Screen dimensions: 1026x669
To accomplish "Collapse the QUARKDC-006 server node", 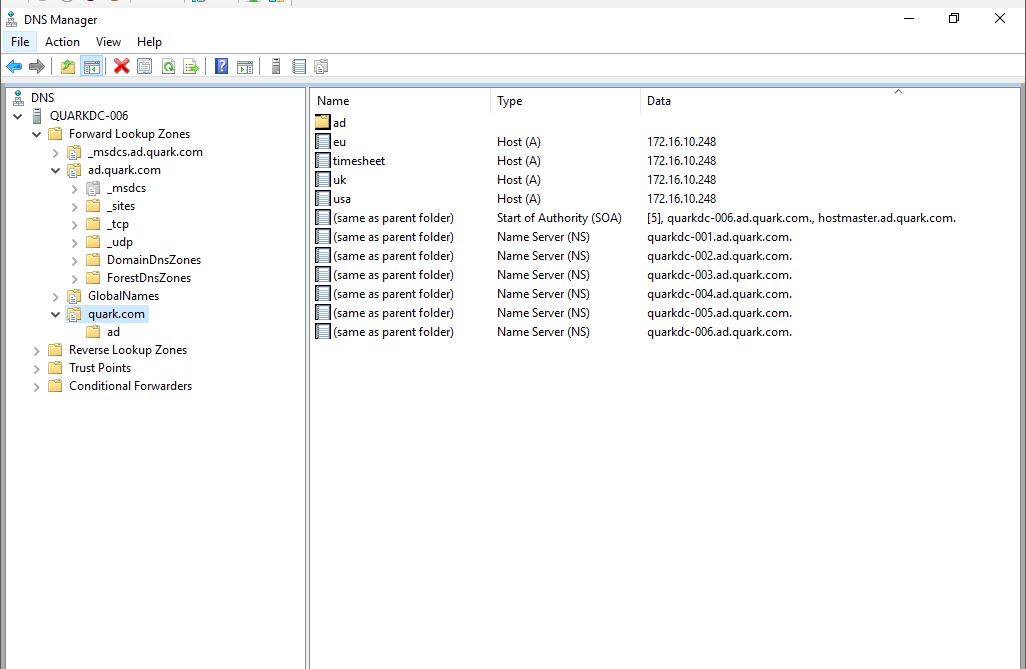I will pos(18,117).
